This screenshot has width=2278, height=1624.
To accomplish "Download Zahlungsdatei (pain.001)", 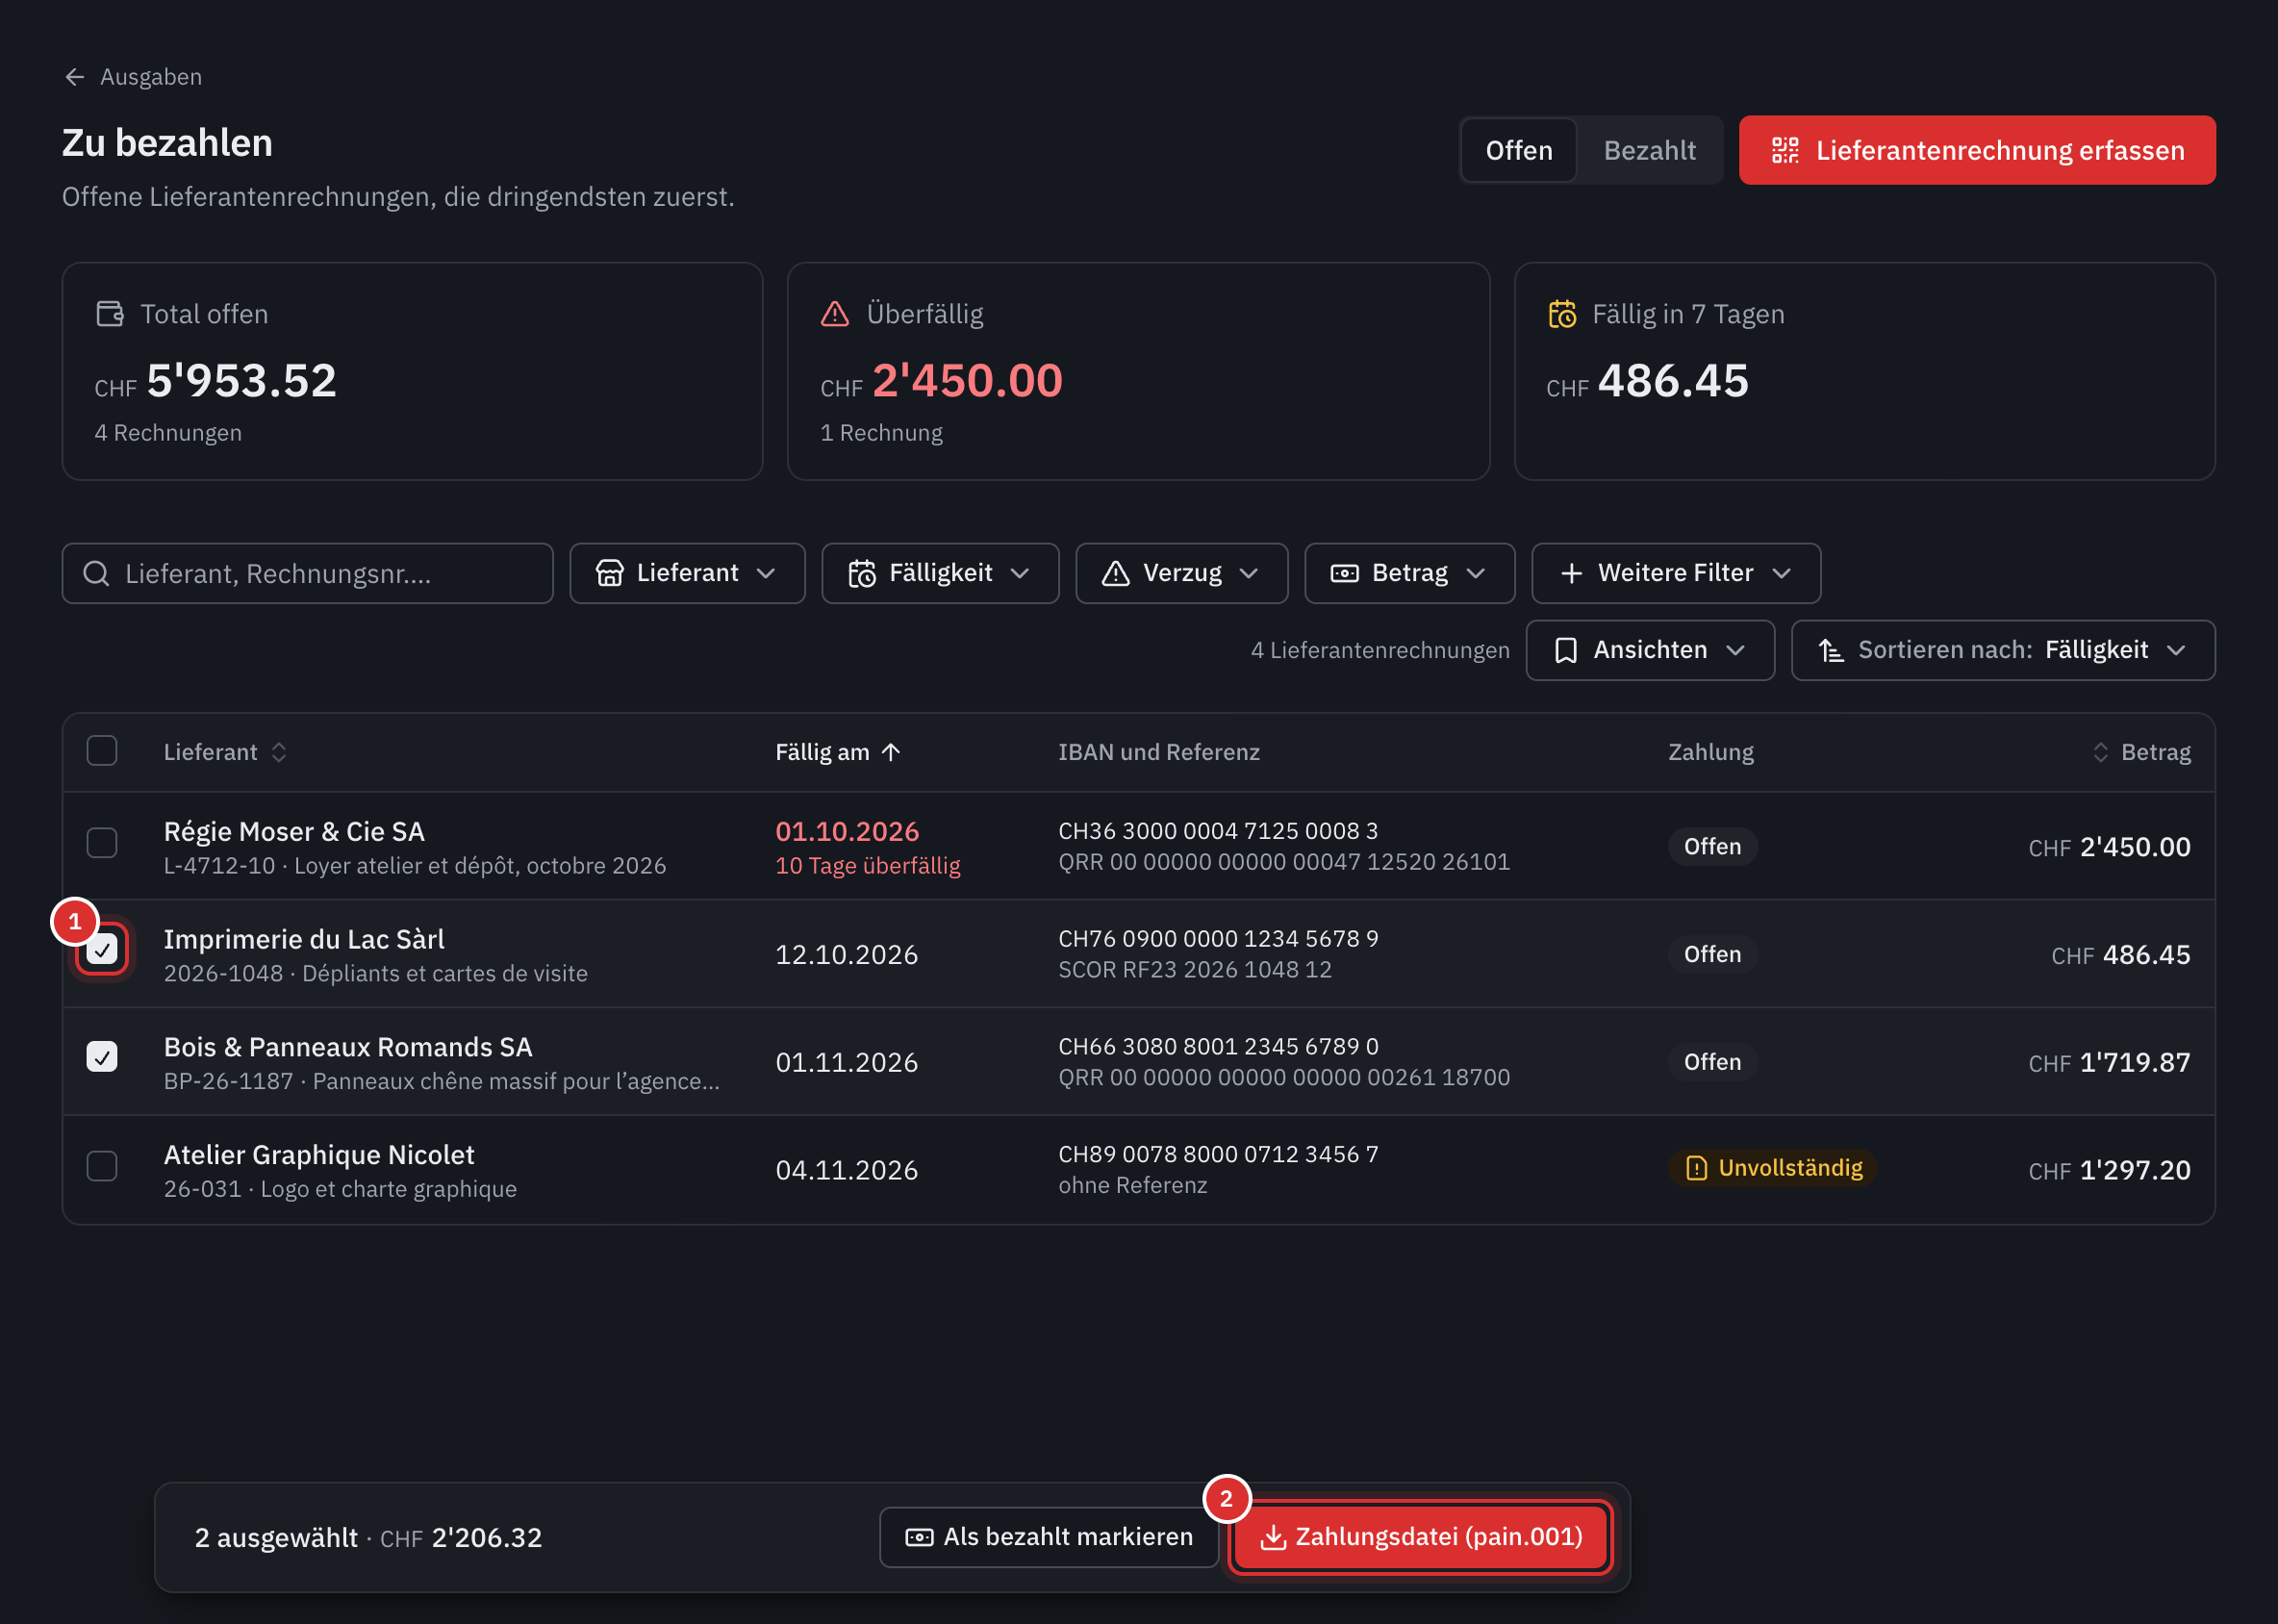I will 1421,1537.
